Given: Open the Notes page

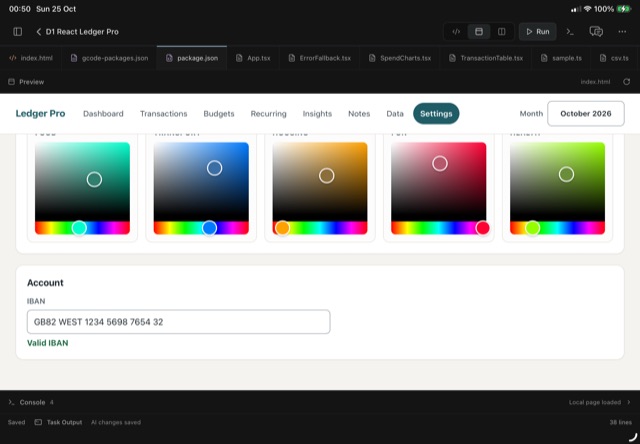Looking at the screenshot, I should [x=359, y=114].
